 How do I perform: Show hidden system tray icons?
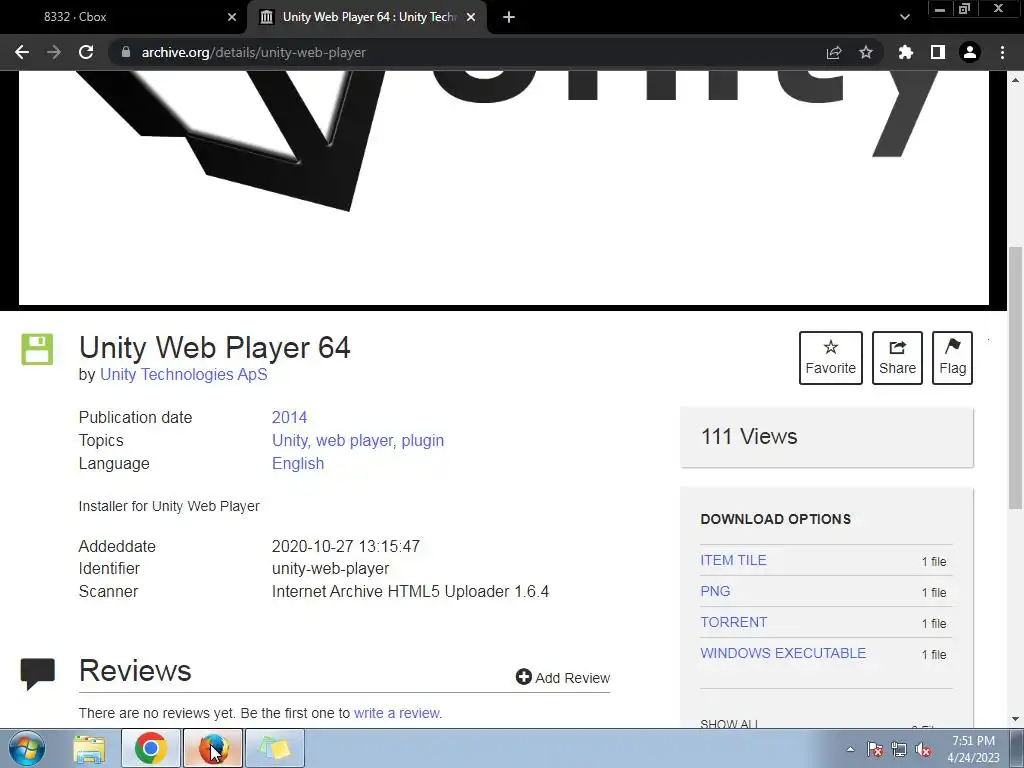point(850,749)
